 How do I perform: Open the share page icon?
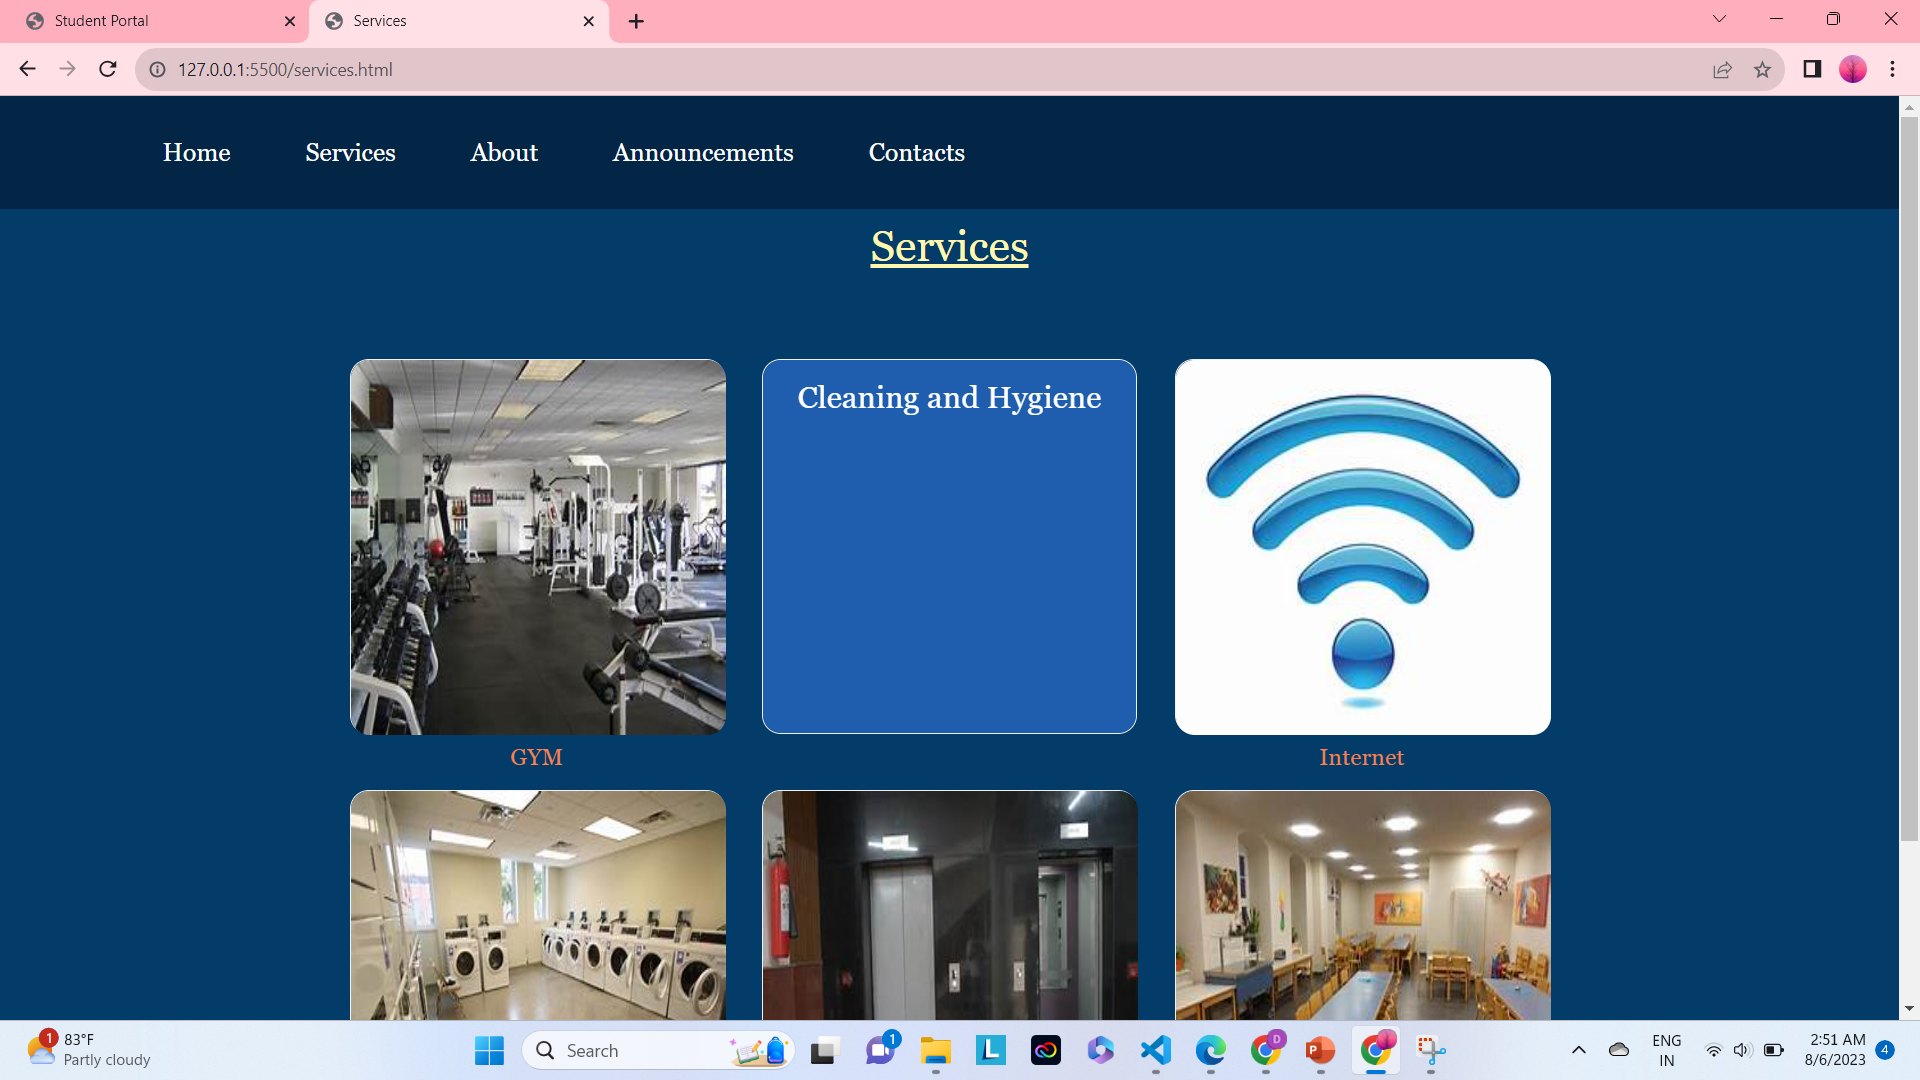(x=1722, y=69)
